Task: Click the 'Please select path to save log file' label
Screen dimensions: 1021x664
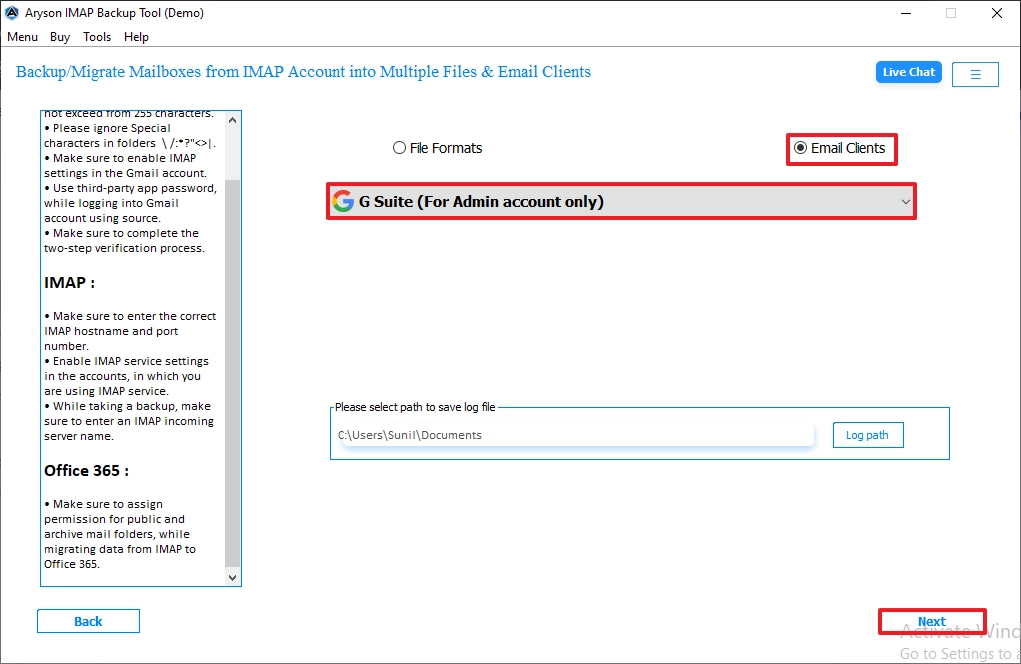Action: click(x=415, y=407)
